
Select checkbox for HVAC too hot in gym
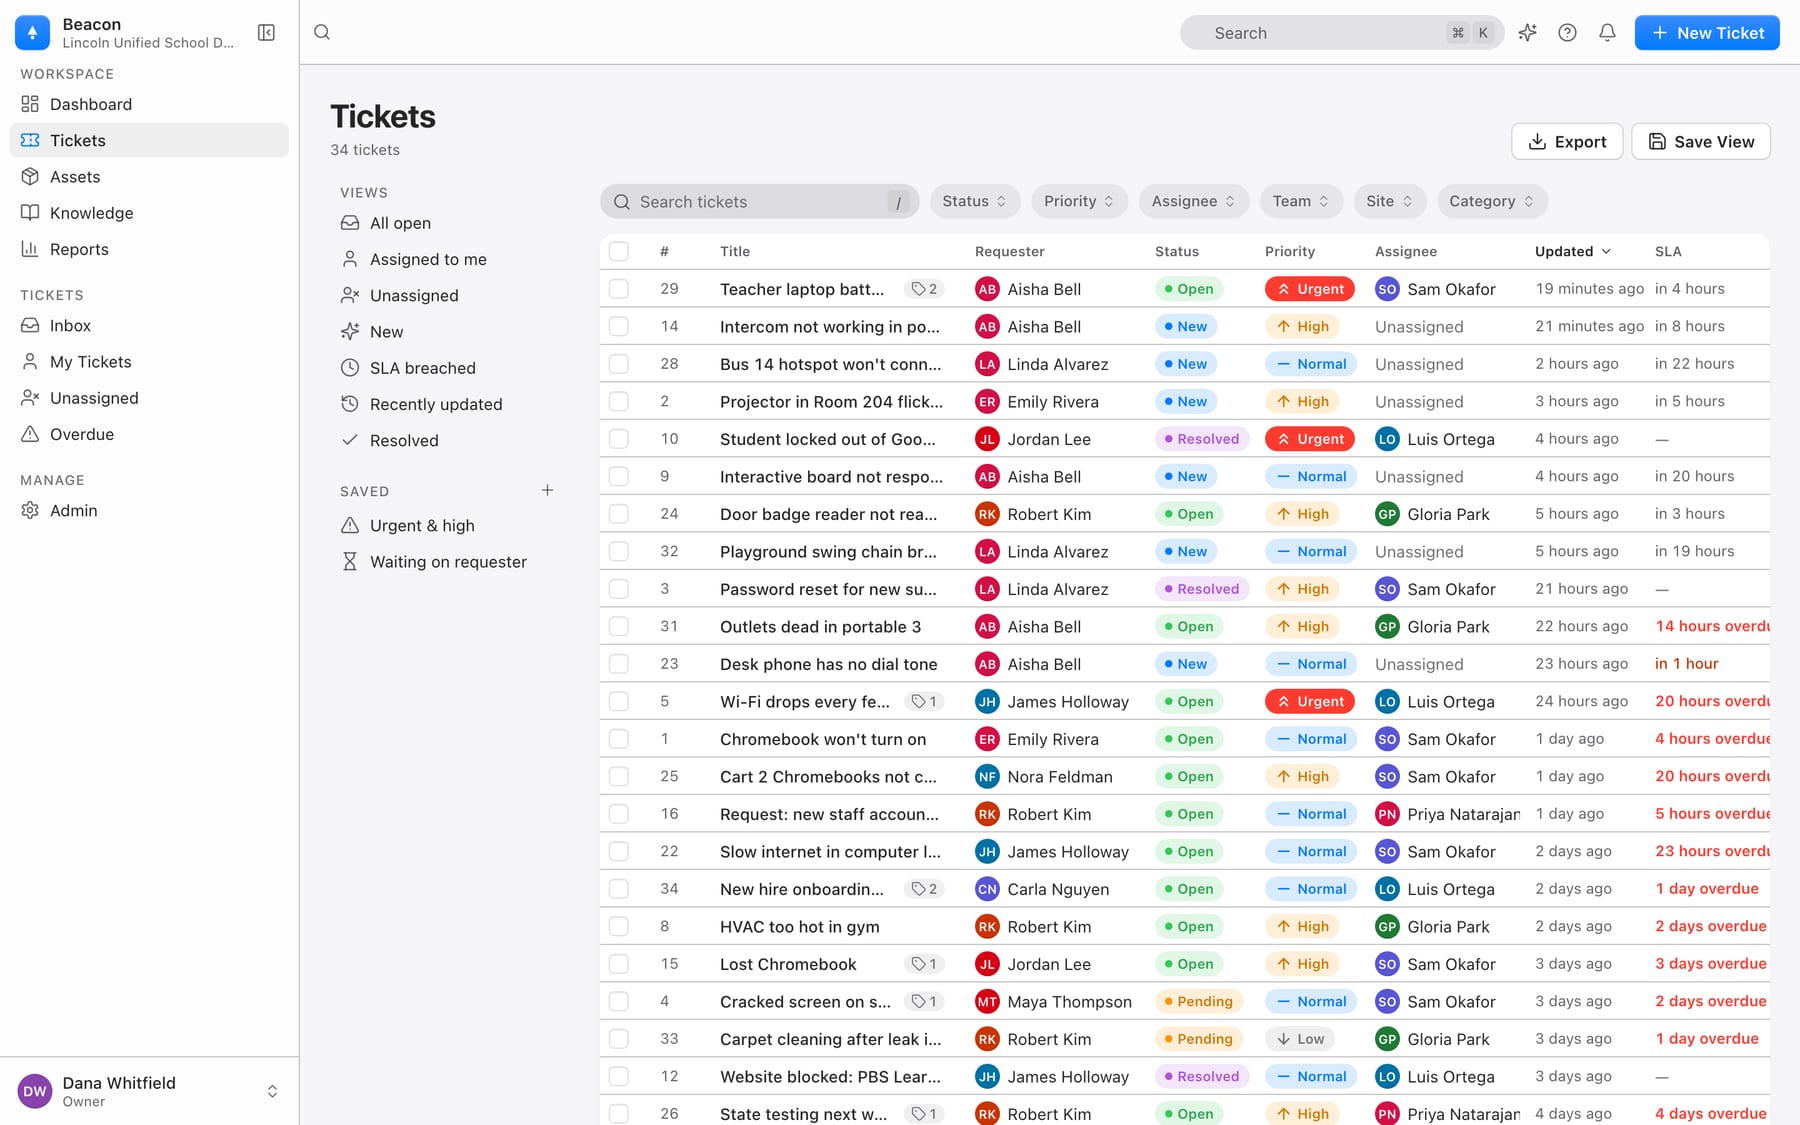click(x=619, y=927)
